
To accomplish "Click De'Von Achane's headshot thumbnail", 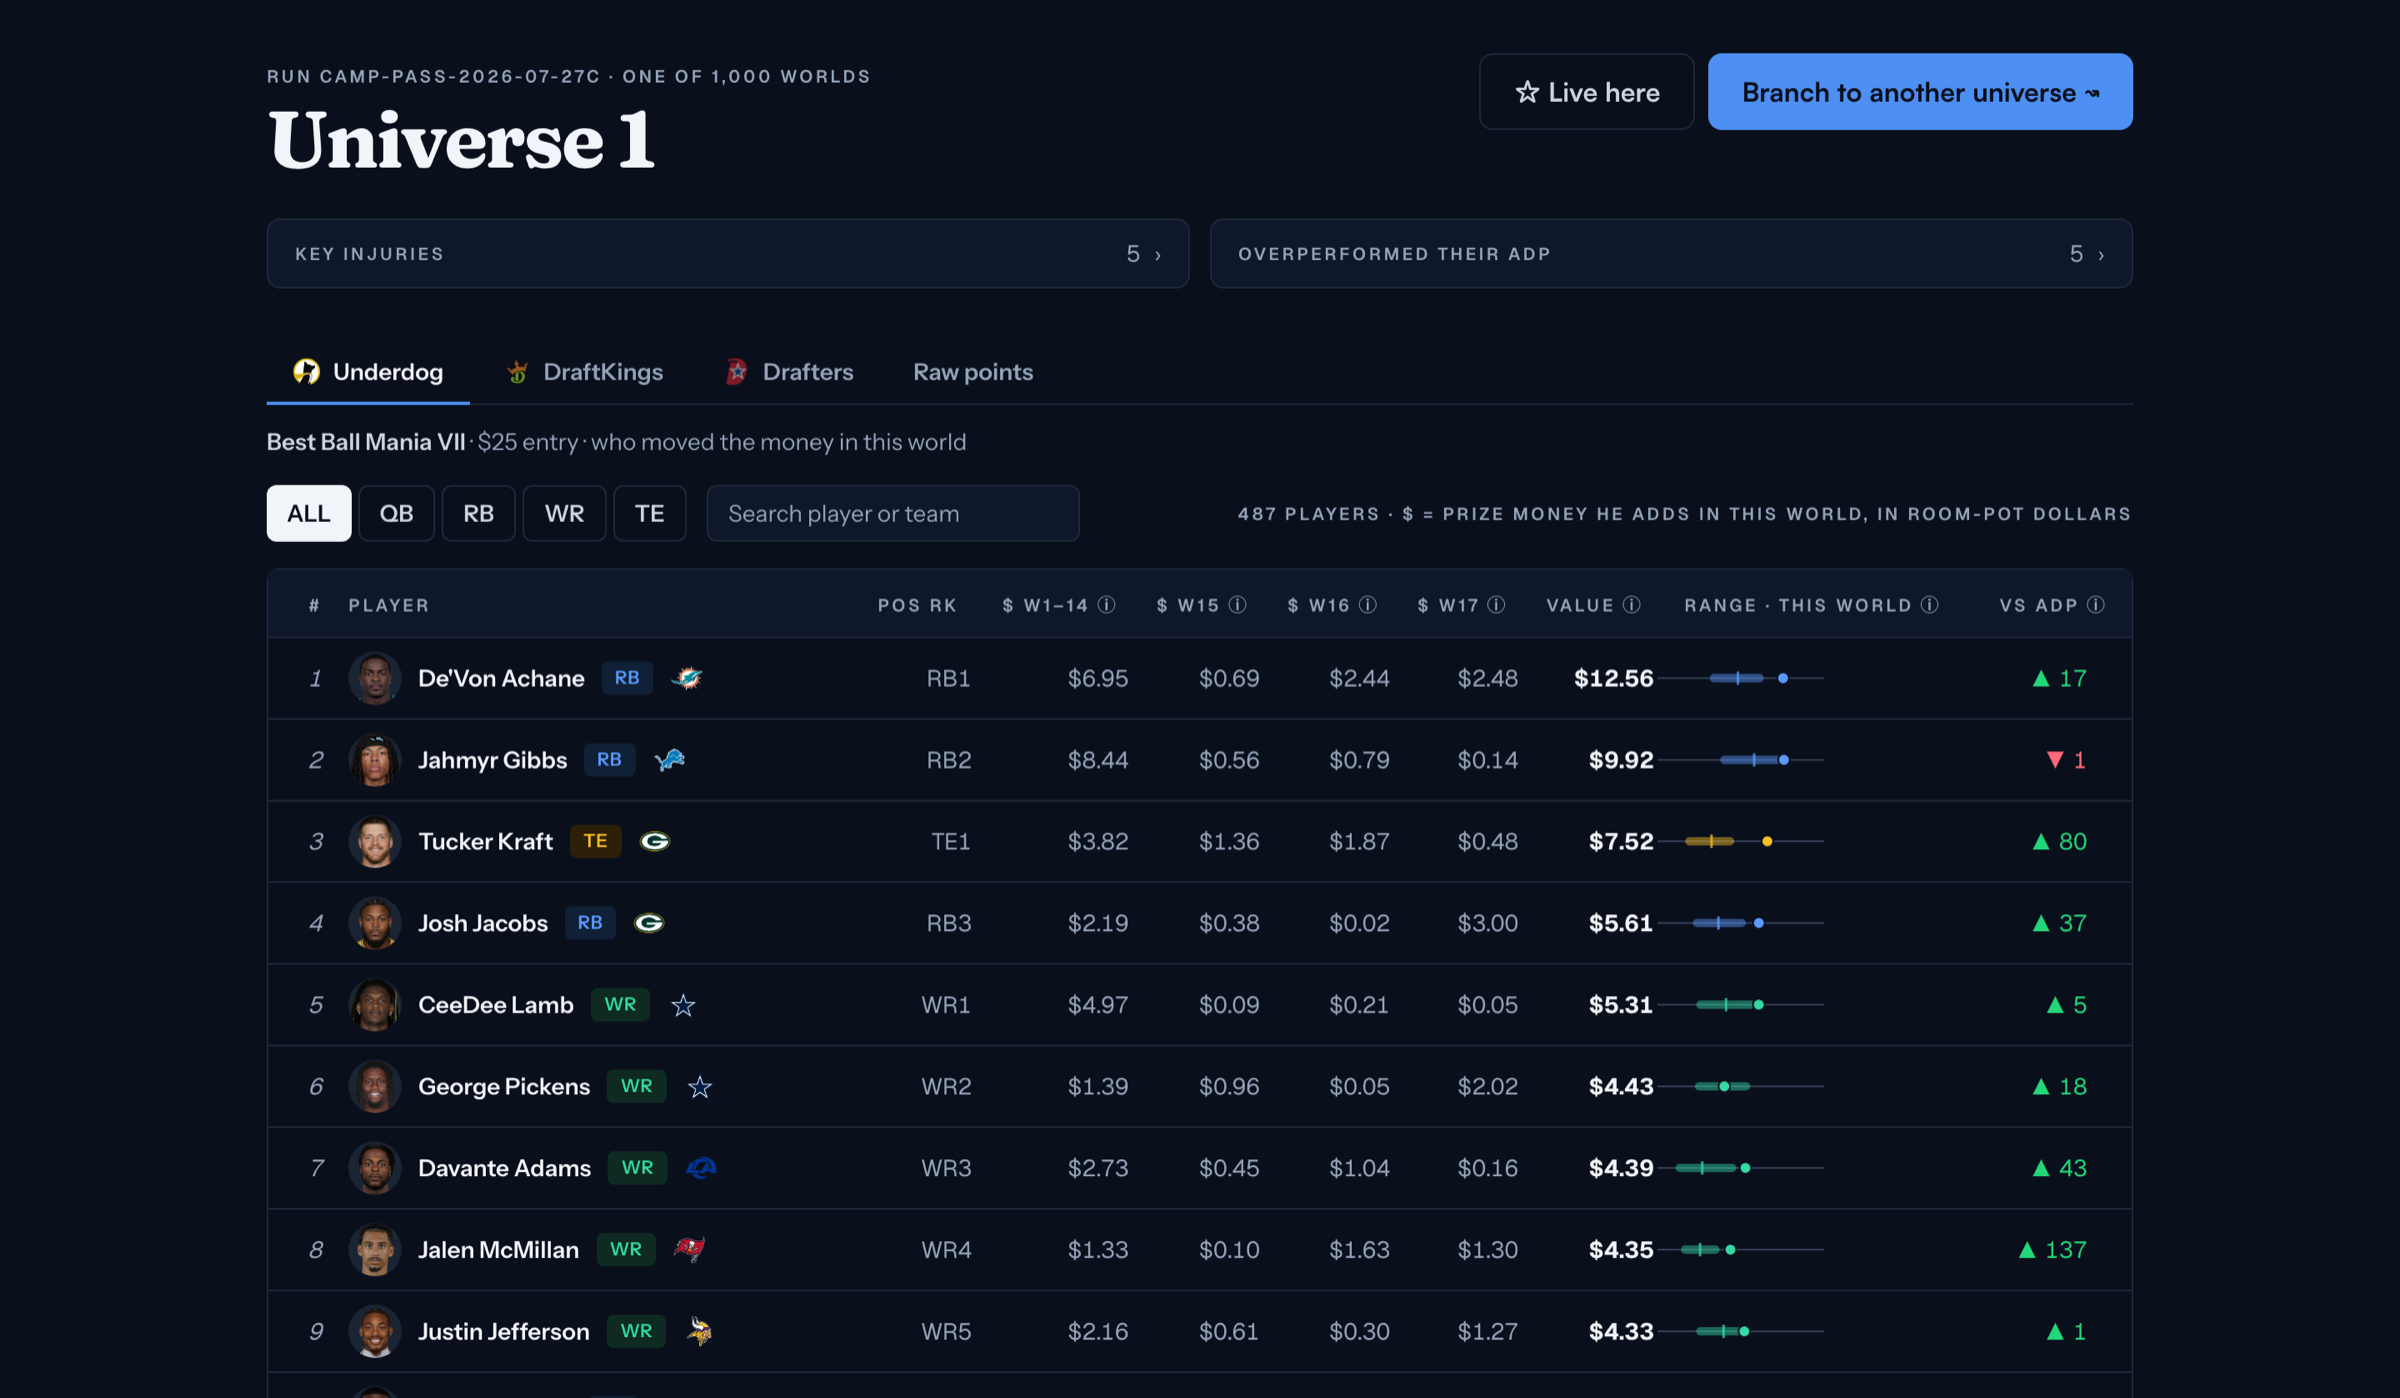I will point(375,678).
